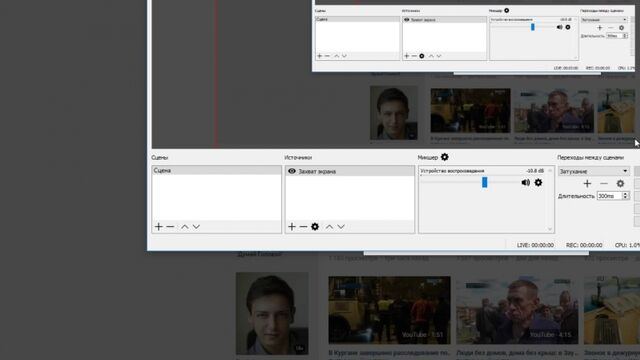Image resolution: width=640 pixels, height=360 pixels.
Task: Remove the selected scene with the minus icon
Action: (x=170, y=227)
